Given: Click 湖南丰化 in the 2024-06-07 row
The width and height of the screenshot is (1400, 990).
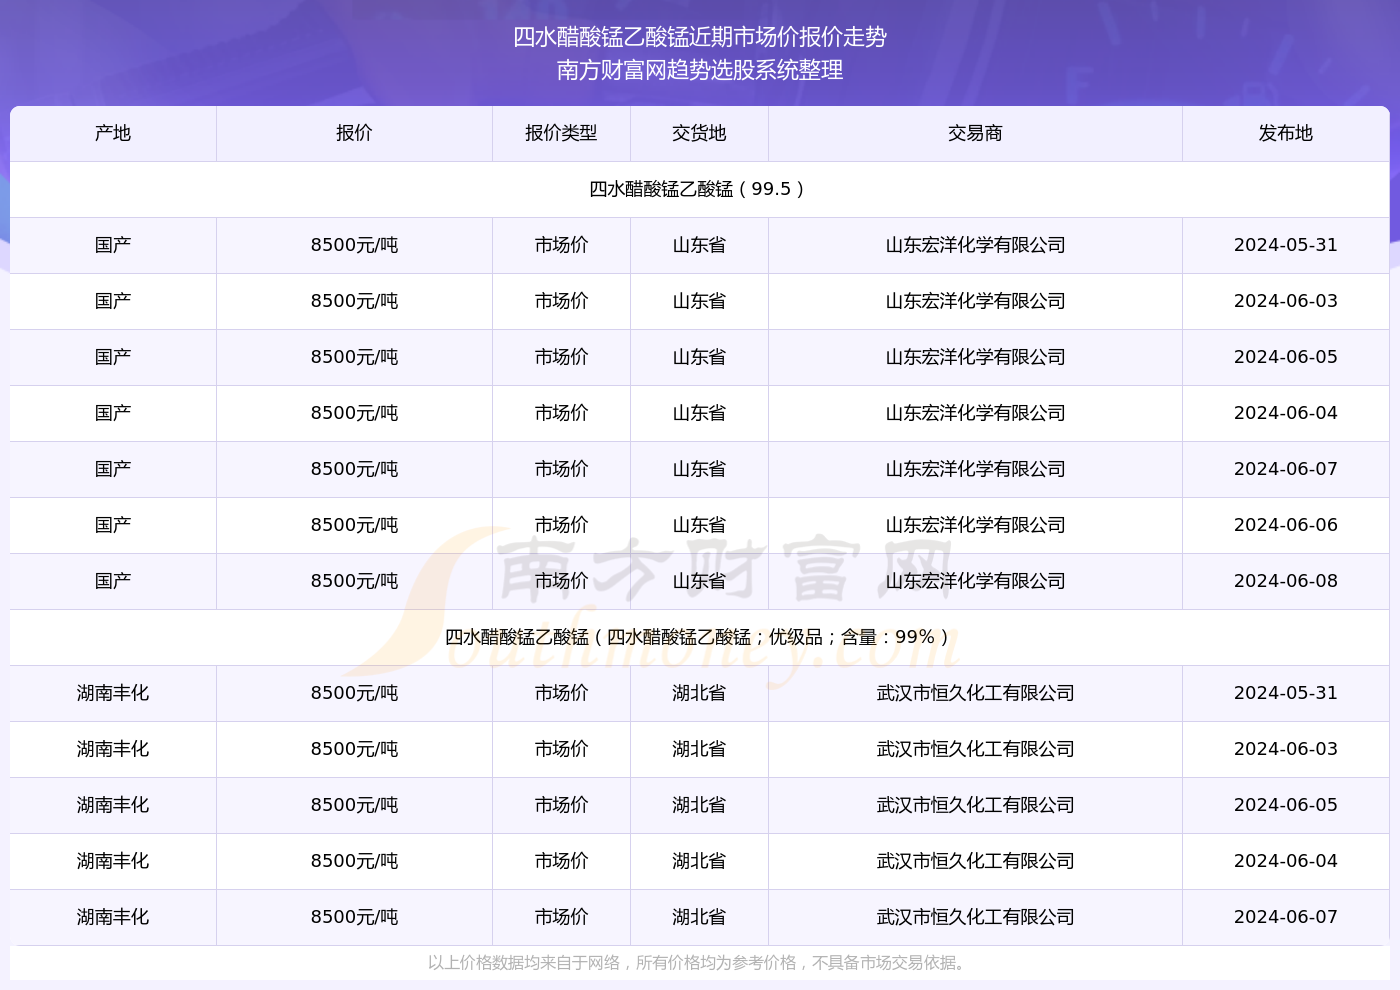Looking at the screenshot, I should tap(113, 917).
